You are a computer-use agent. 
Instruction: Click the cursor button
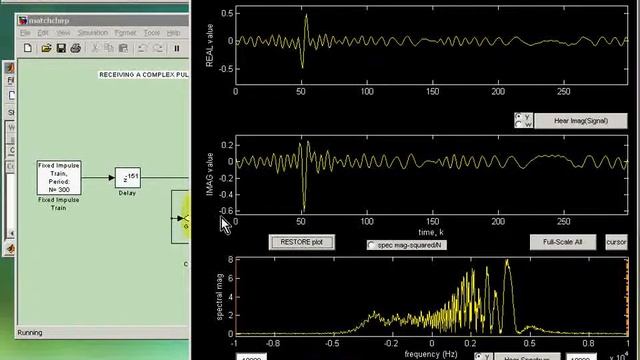(x=616, y=242)
